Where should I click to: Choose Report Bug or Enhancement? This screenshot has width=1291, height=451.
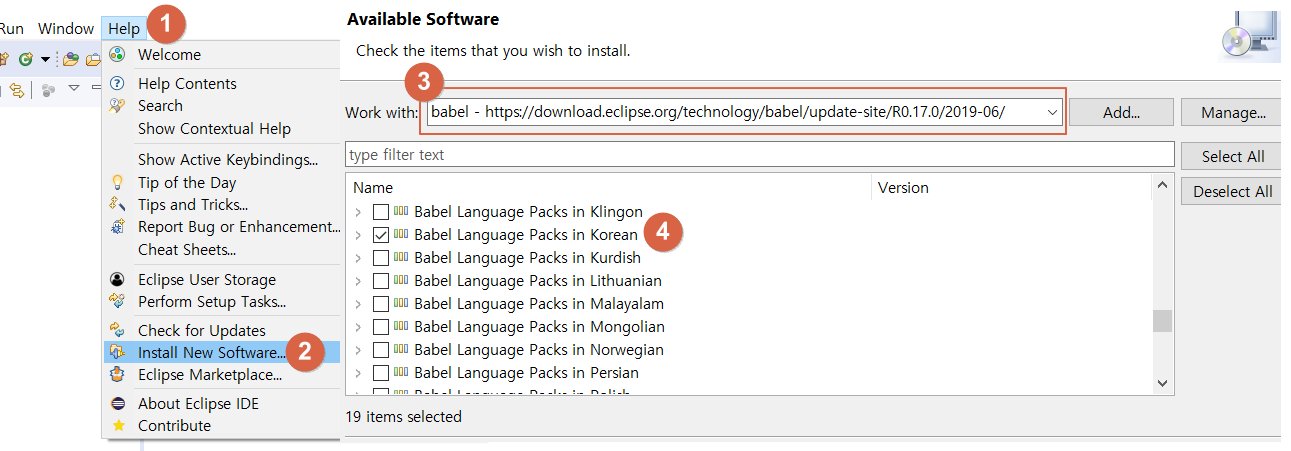pos(239,227)
